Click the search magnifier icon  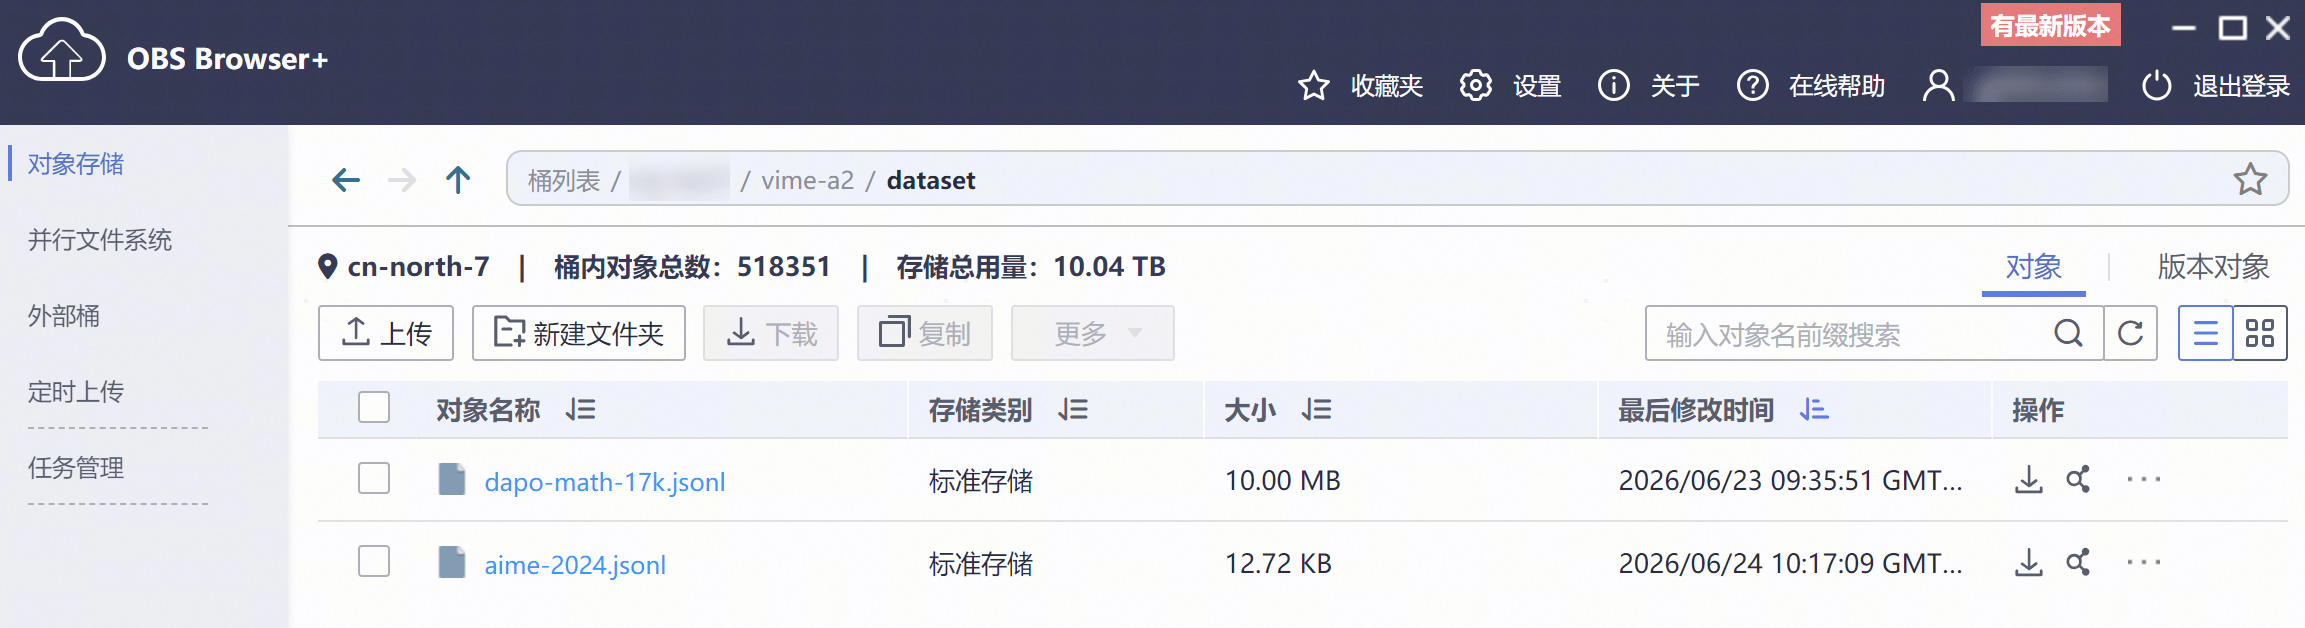[2068, 333]
